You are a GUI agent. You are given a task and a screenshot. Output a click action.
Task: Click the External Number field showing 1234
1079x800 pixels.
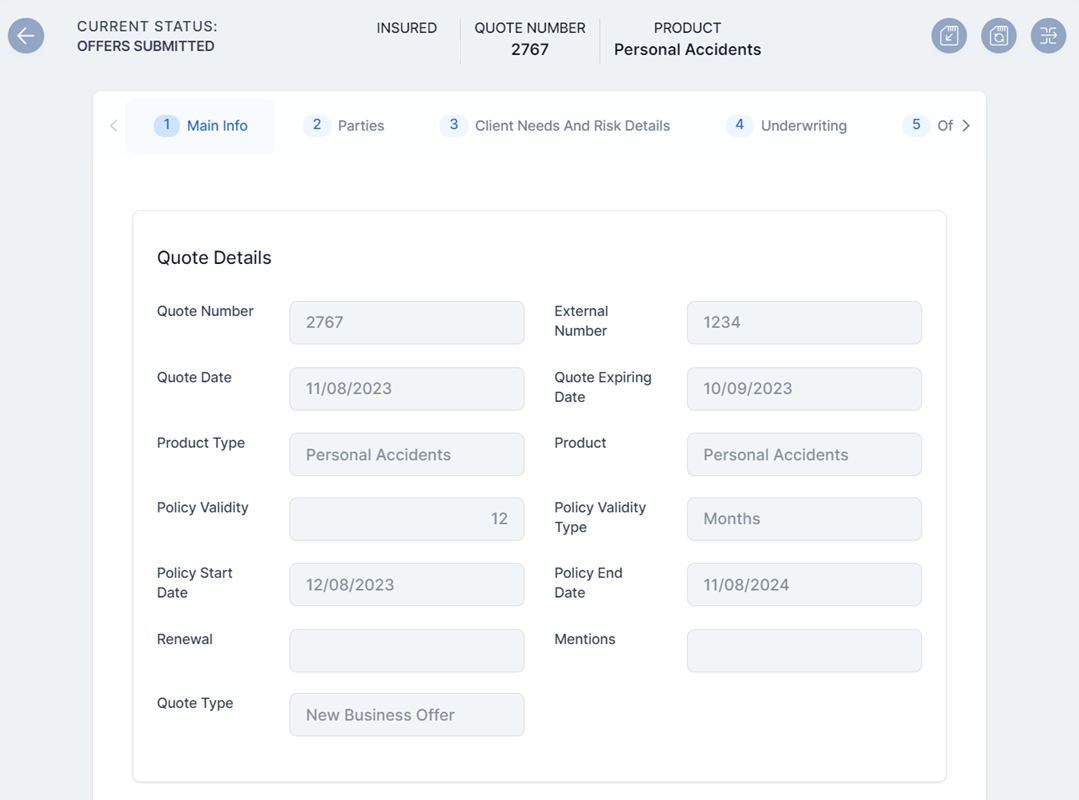pos(803,323)
